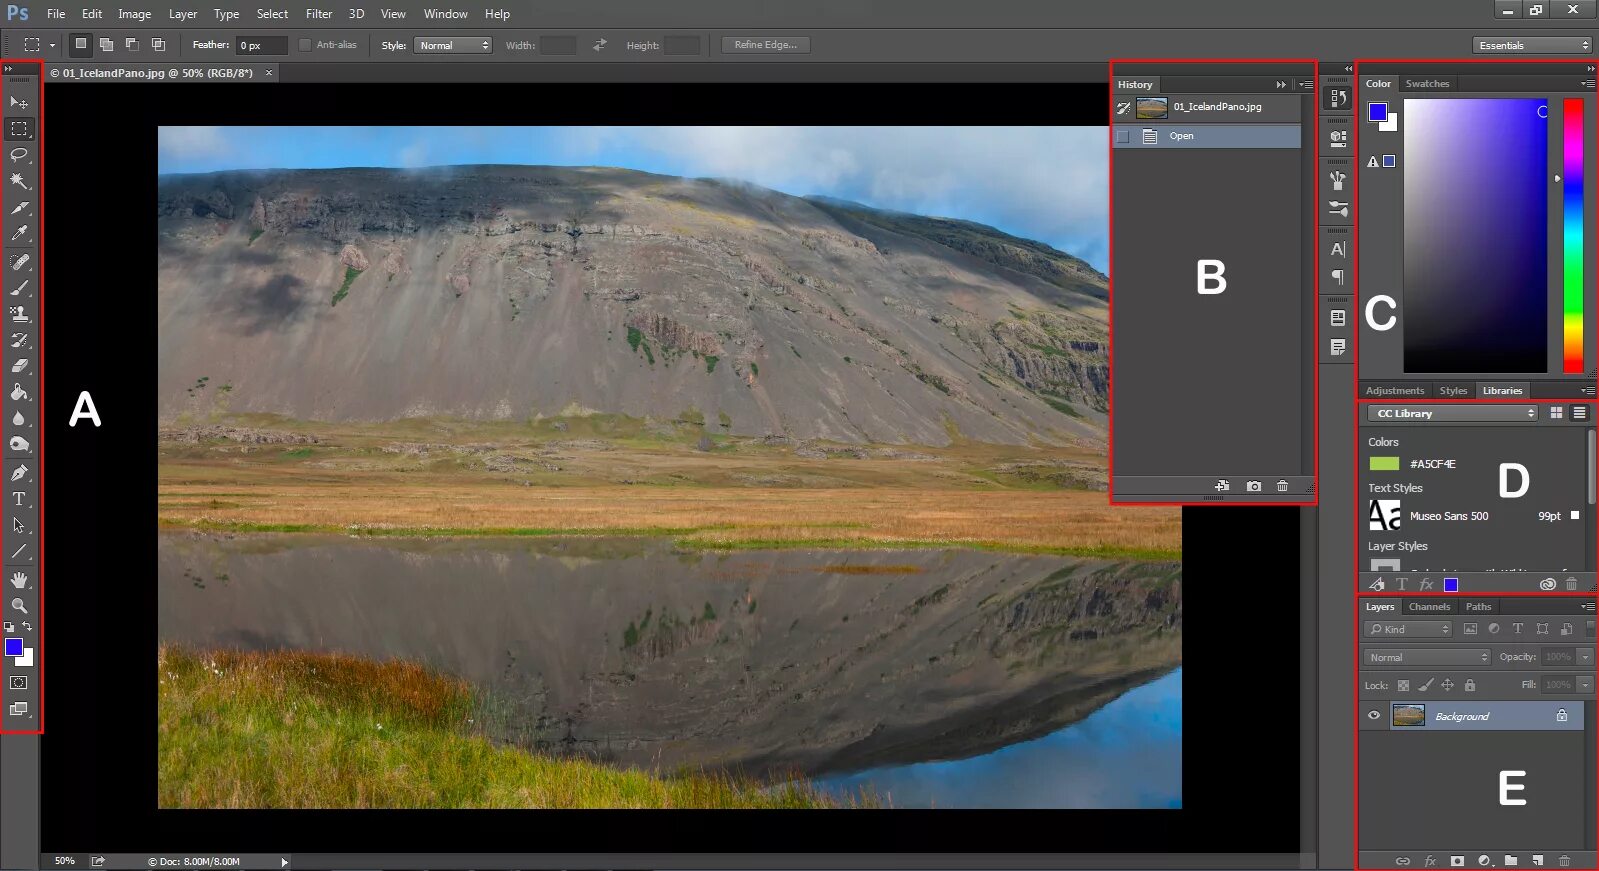
Task: Open the Image menu
Action: click(135, 14)
